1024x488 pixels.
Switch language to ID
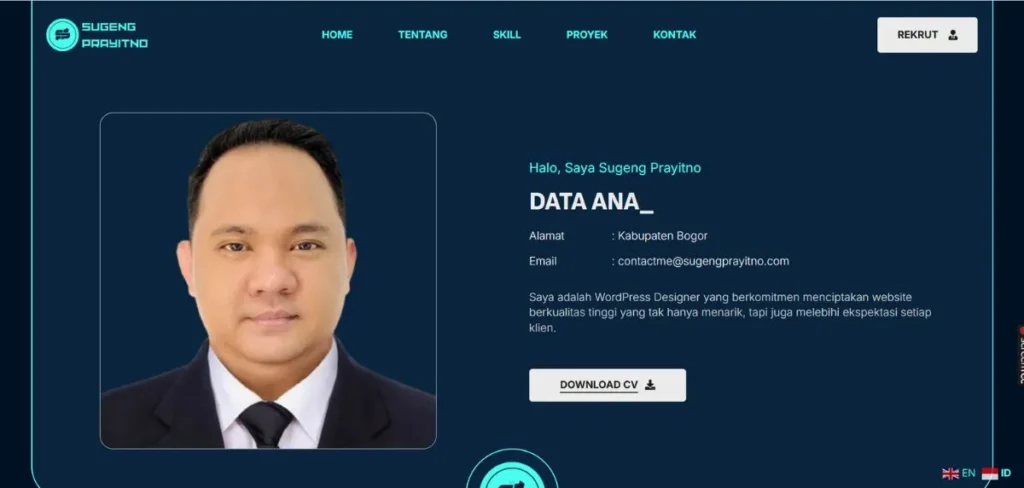[1006, 473]
